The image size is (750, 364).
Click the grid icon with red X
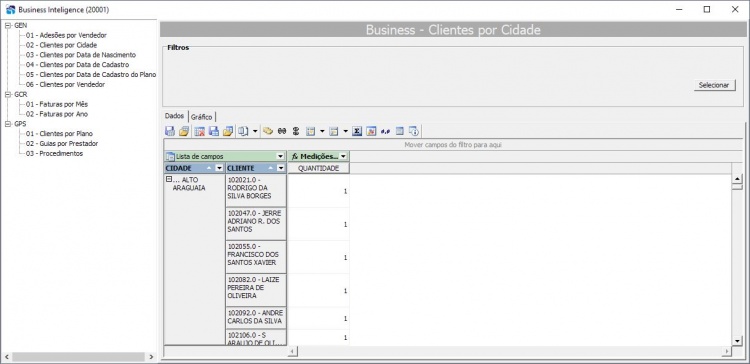tap(200, 131)
